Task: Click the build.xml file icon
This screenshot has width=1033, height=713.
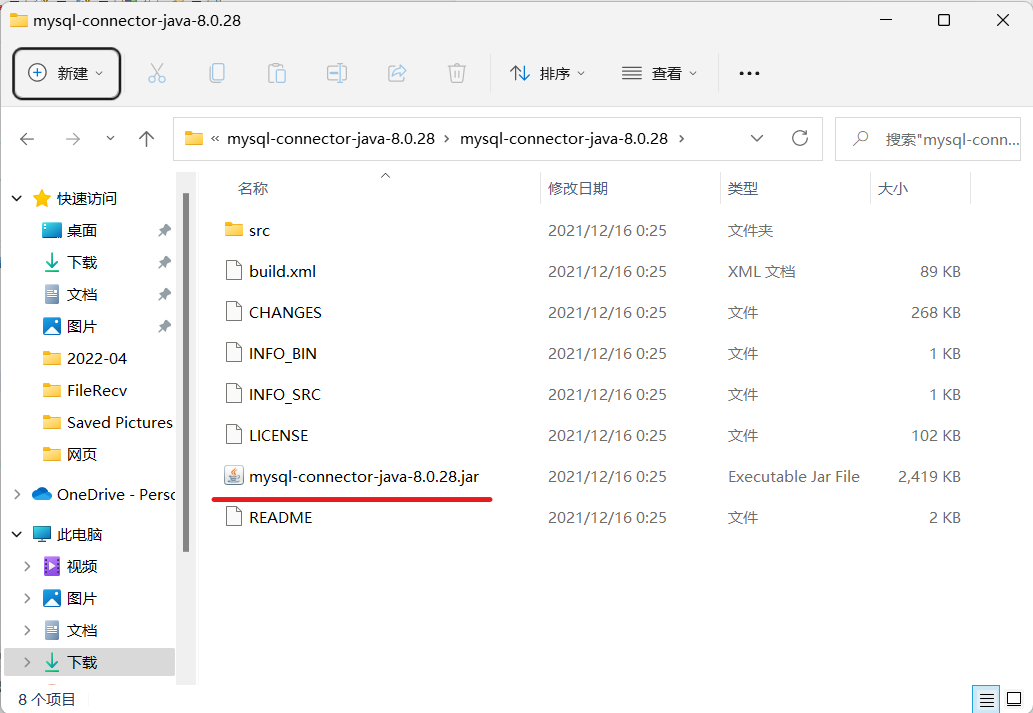Action: [234, 271]
